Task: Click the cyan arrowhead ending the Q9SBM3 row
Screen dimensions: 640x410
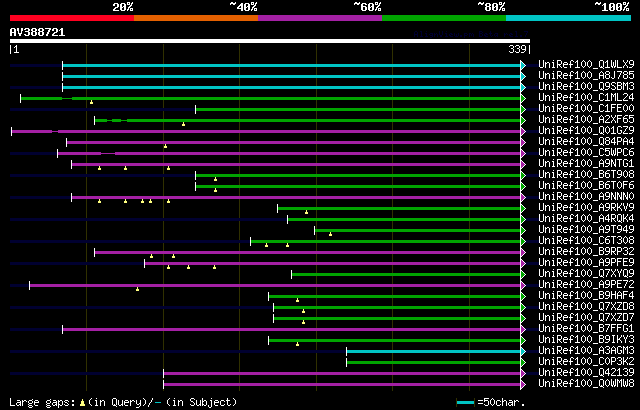Action: point(523,87)
